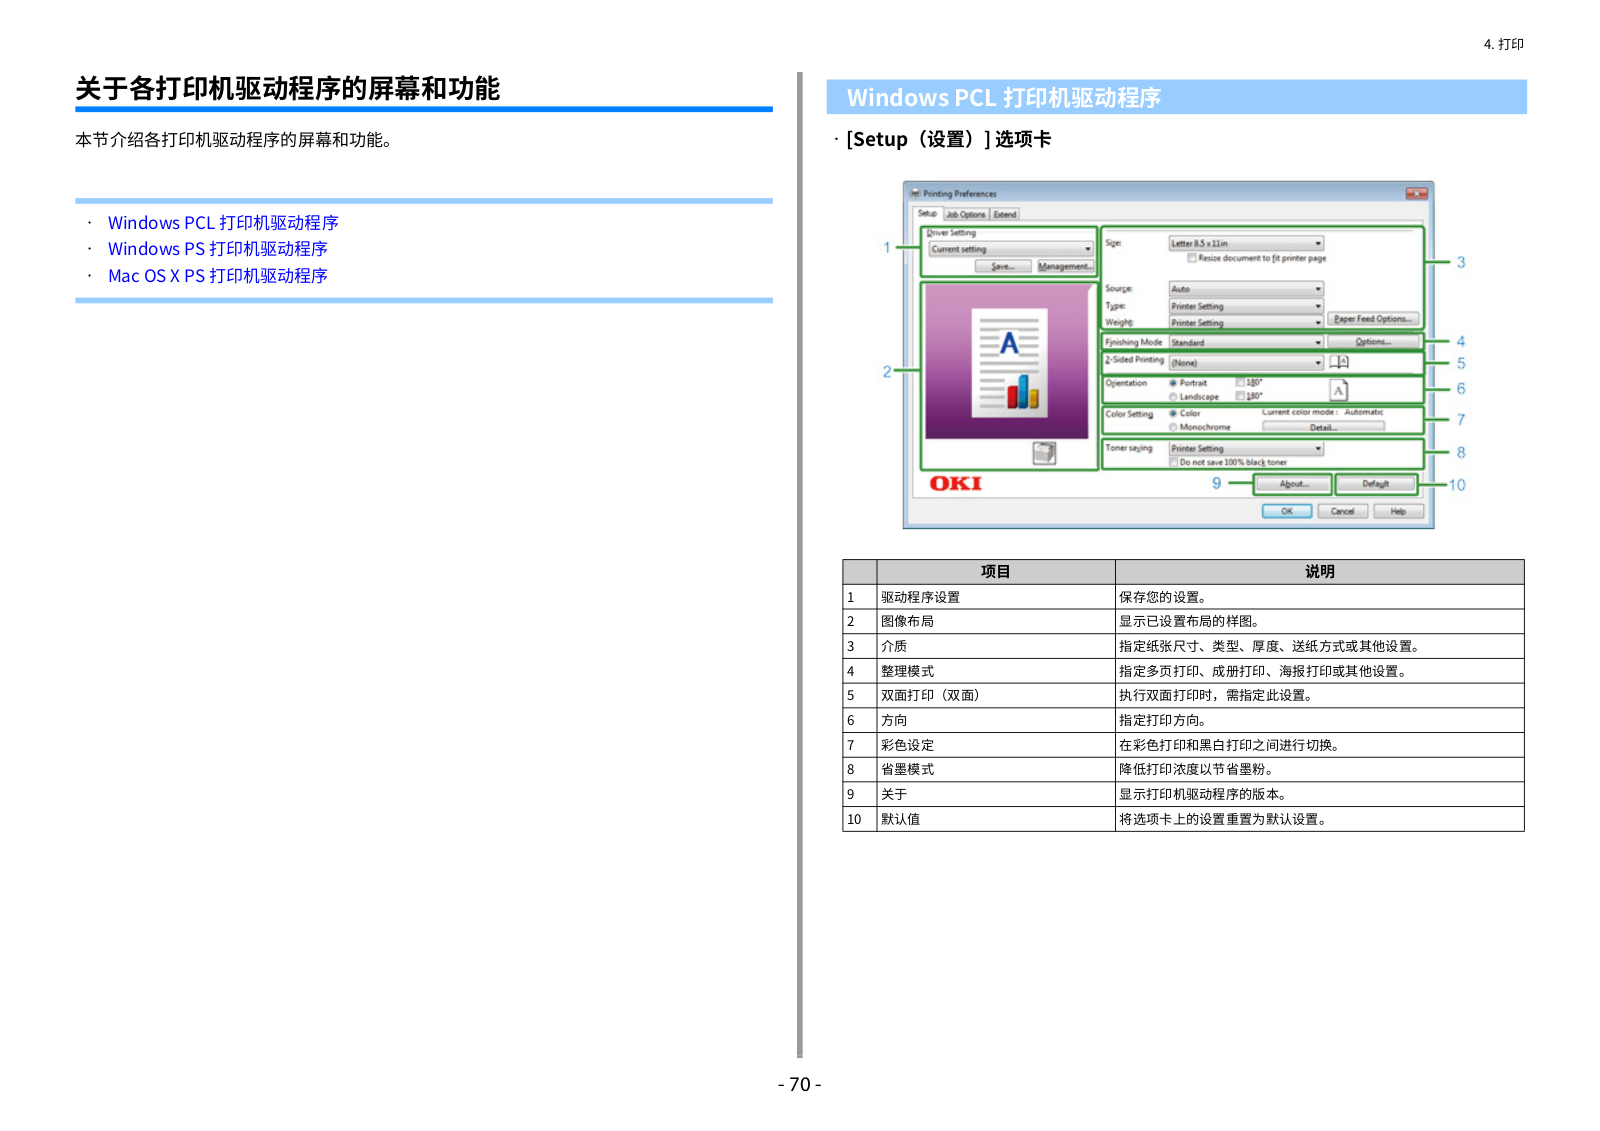1600x1131 pixels.
Task: Click the Paper Feed Options... button
Action: [x=1374, y=319]
